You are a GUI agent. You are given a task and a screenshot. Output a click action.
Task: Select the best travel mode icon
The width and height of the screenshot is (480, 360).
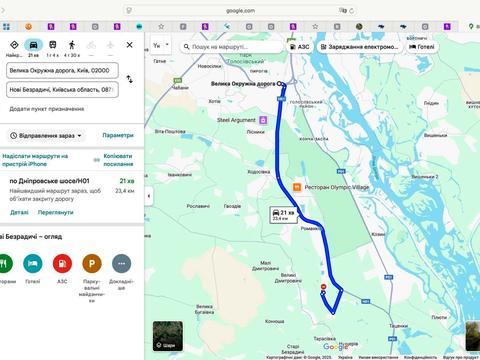(x=14, y=45)
